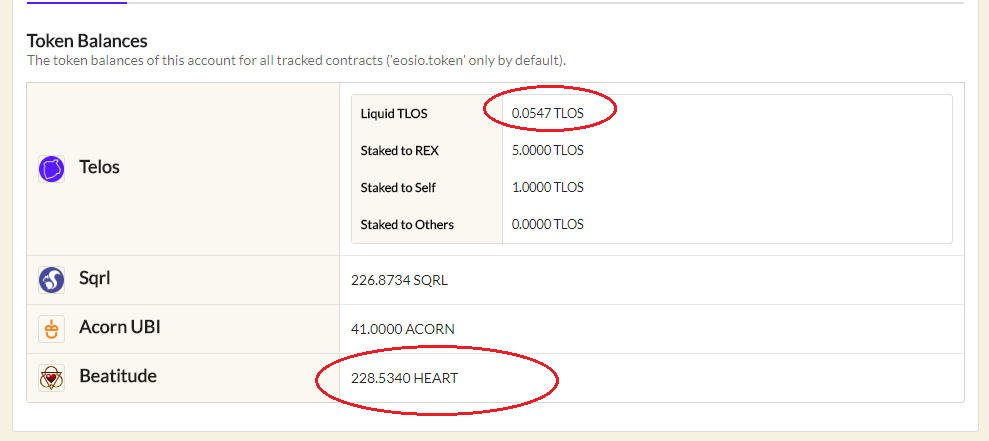Select the Beatitude token name
This screenshot has height=441, width=989.
pos(118,376)
